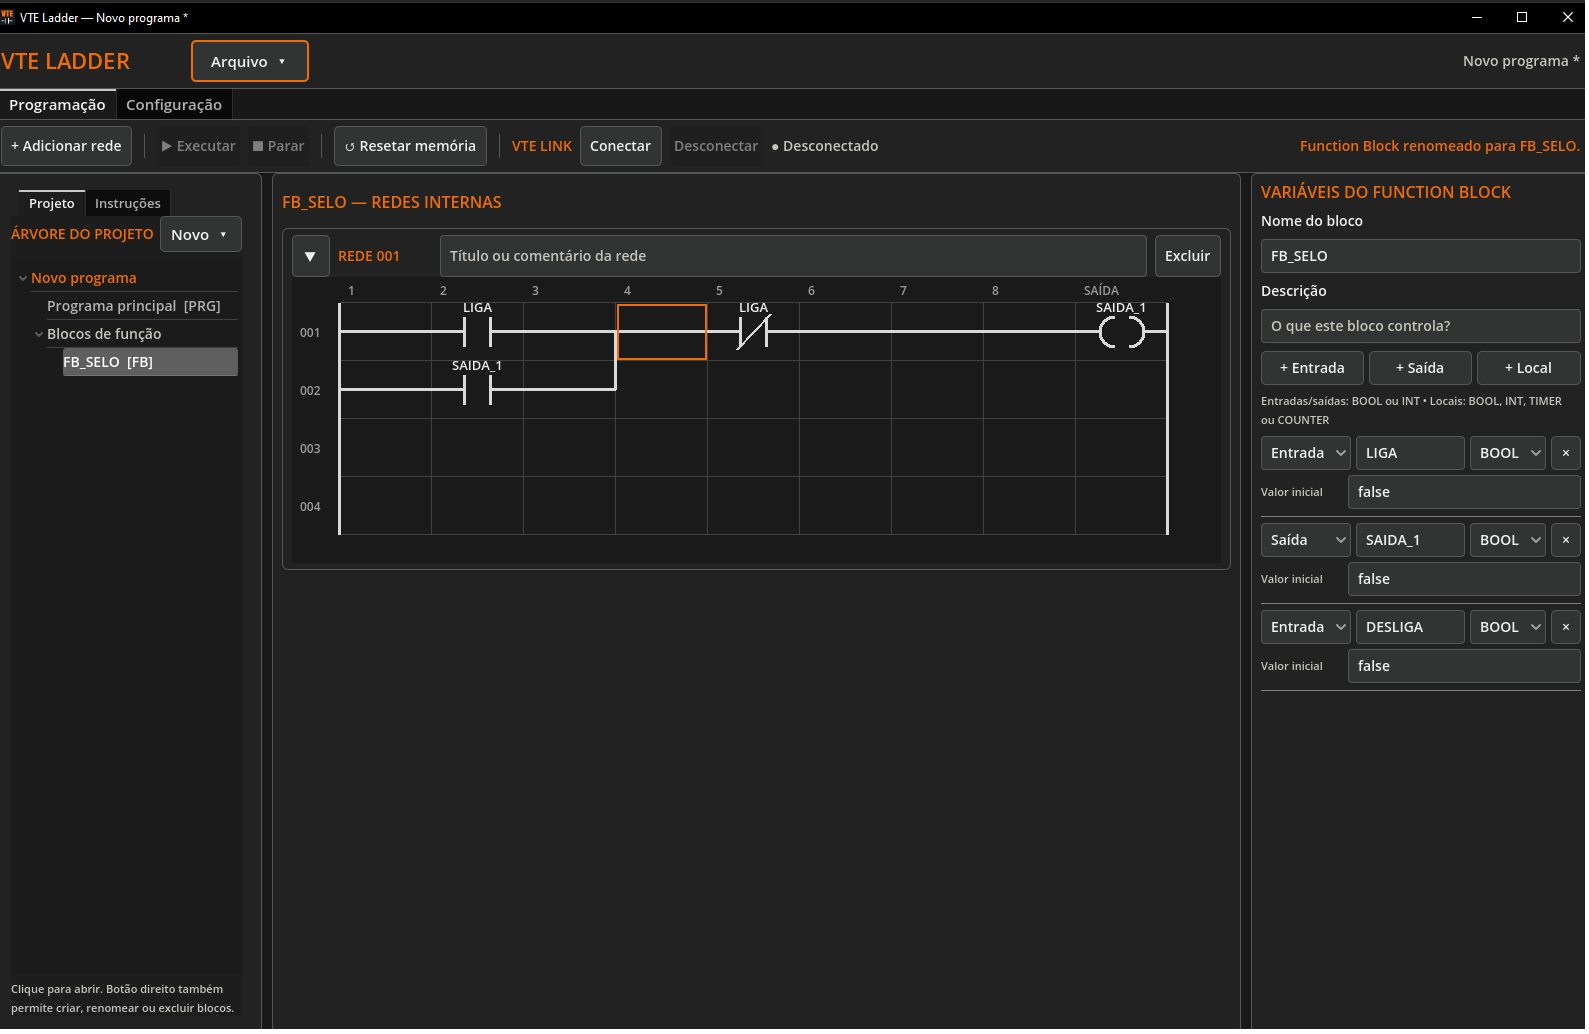Open the Instruções sidebar tab

[x=127, y=203]
